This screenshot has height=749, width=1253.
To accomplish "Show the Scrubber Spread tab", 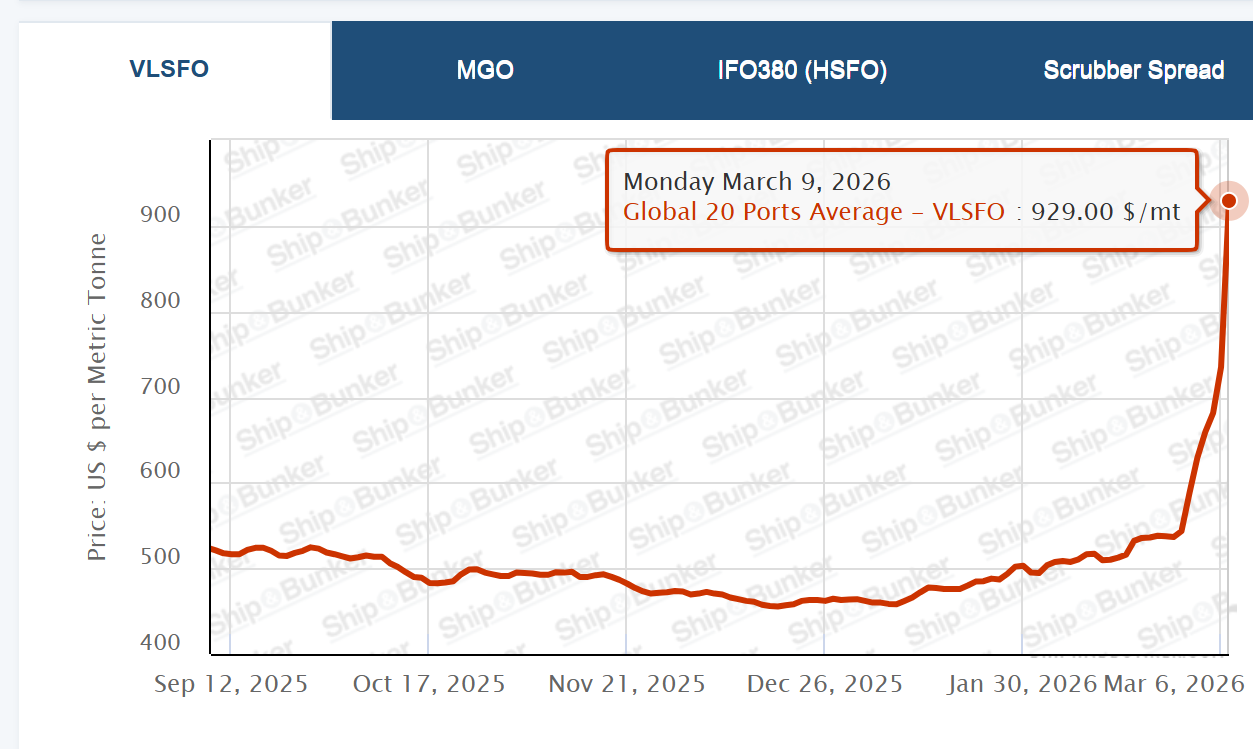I will pos(1133,70).
